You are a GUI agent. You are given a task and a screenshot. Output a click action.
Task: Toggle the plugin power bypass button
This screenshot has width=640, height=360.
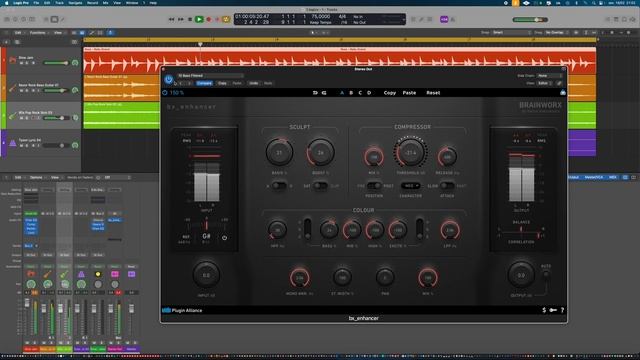(169, 80)
